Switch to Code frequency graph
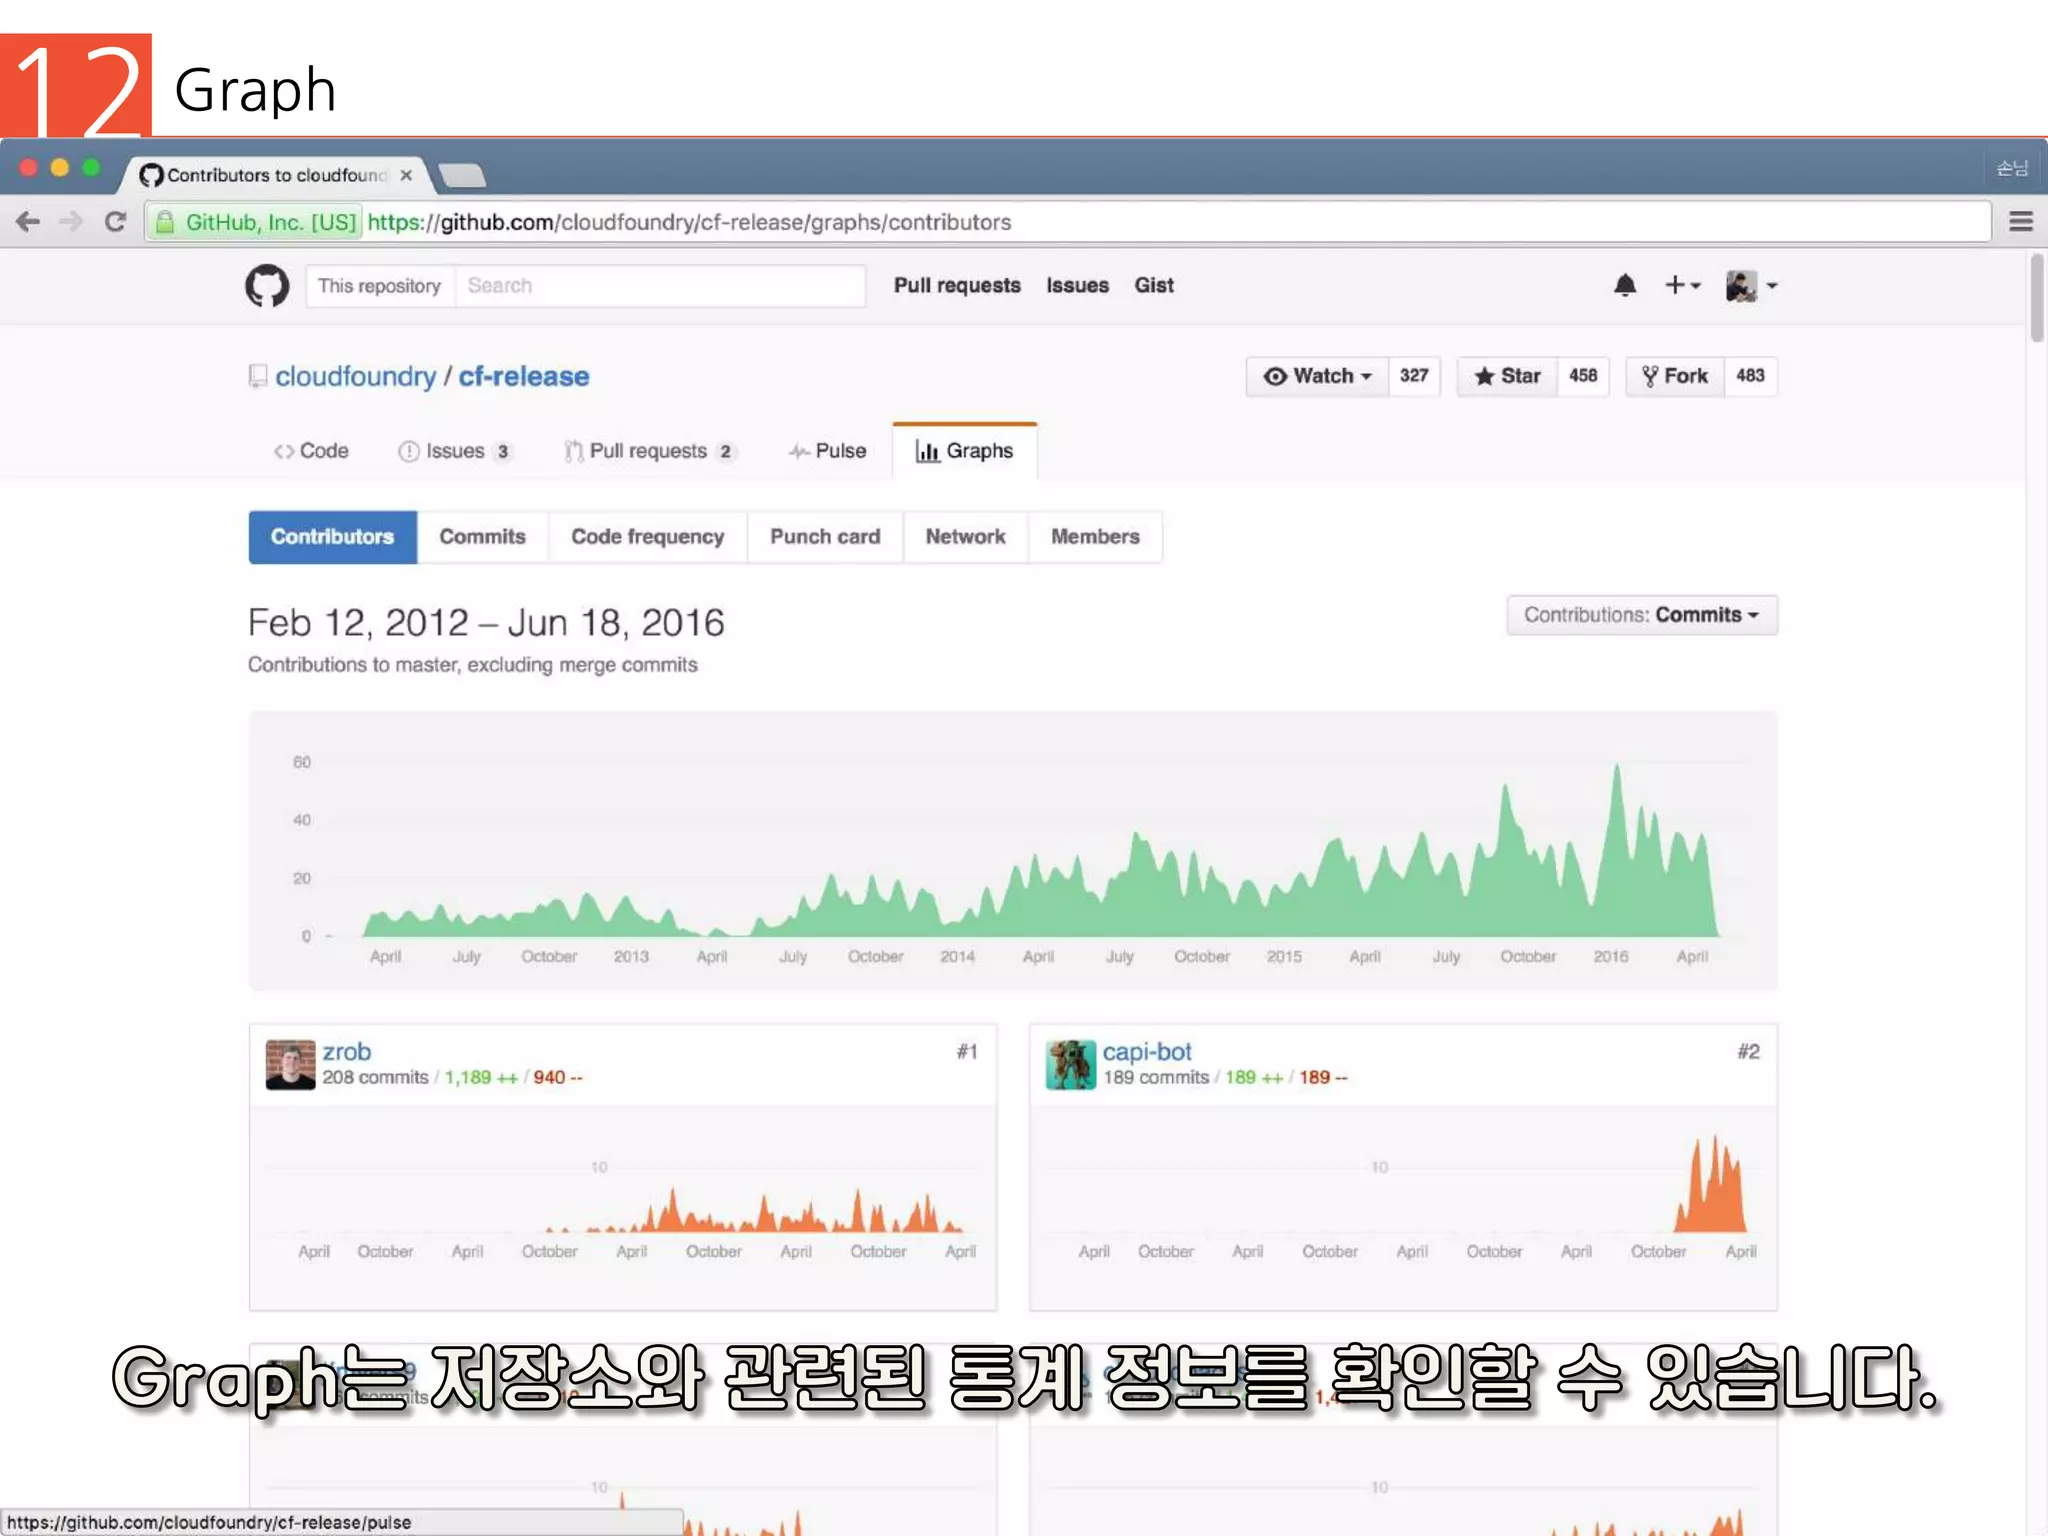 tap(648, 537)
